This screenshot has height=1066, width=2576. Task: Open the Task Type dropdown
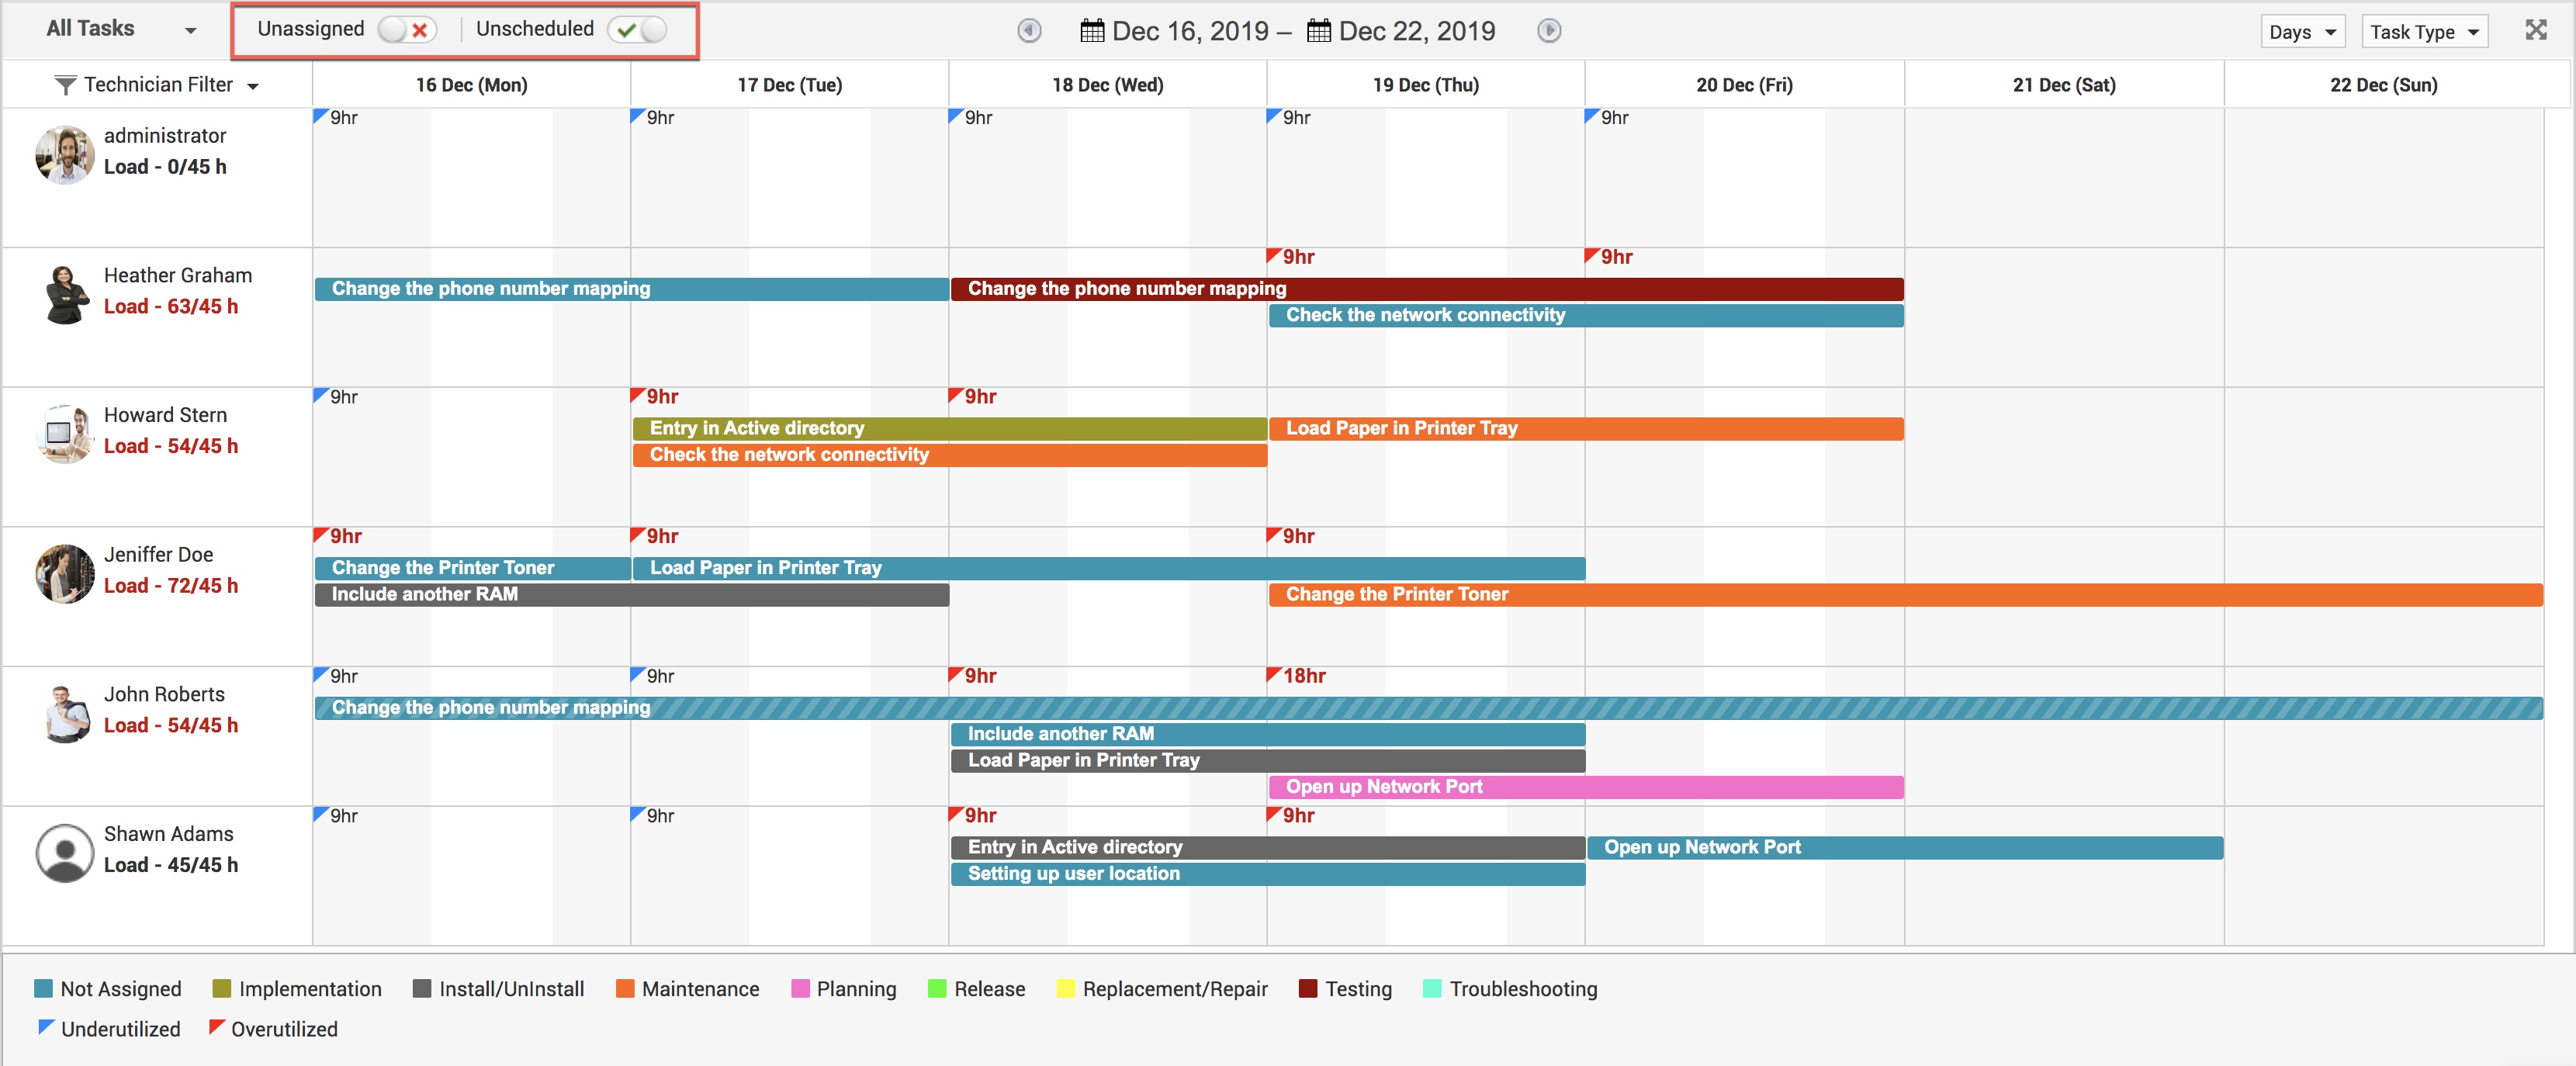[2423, 32]
